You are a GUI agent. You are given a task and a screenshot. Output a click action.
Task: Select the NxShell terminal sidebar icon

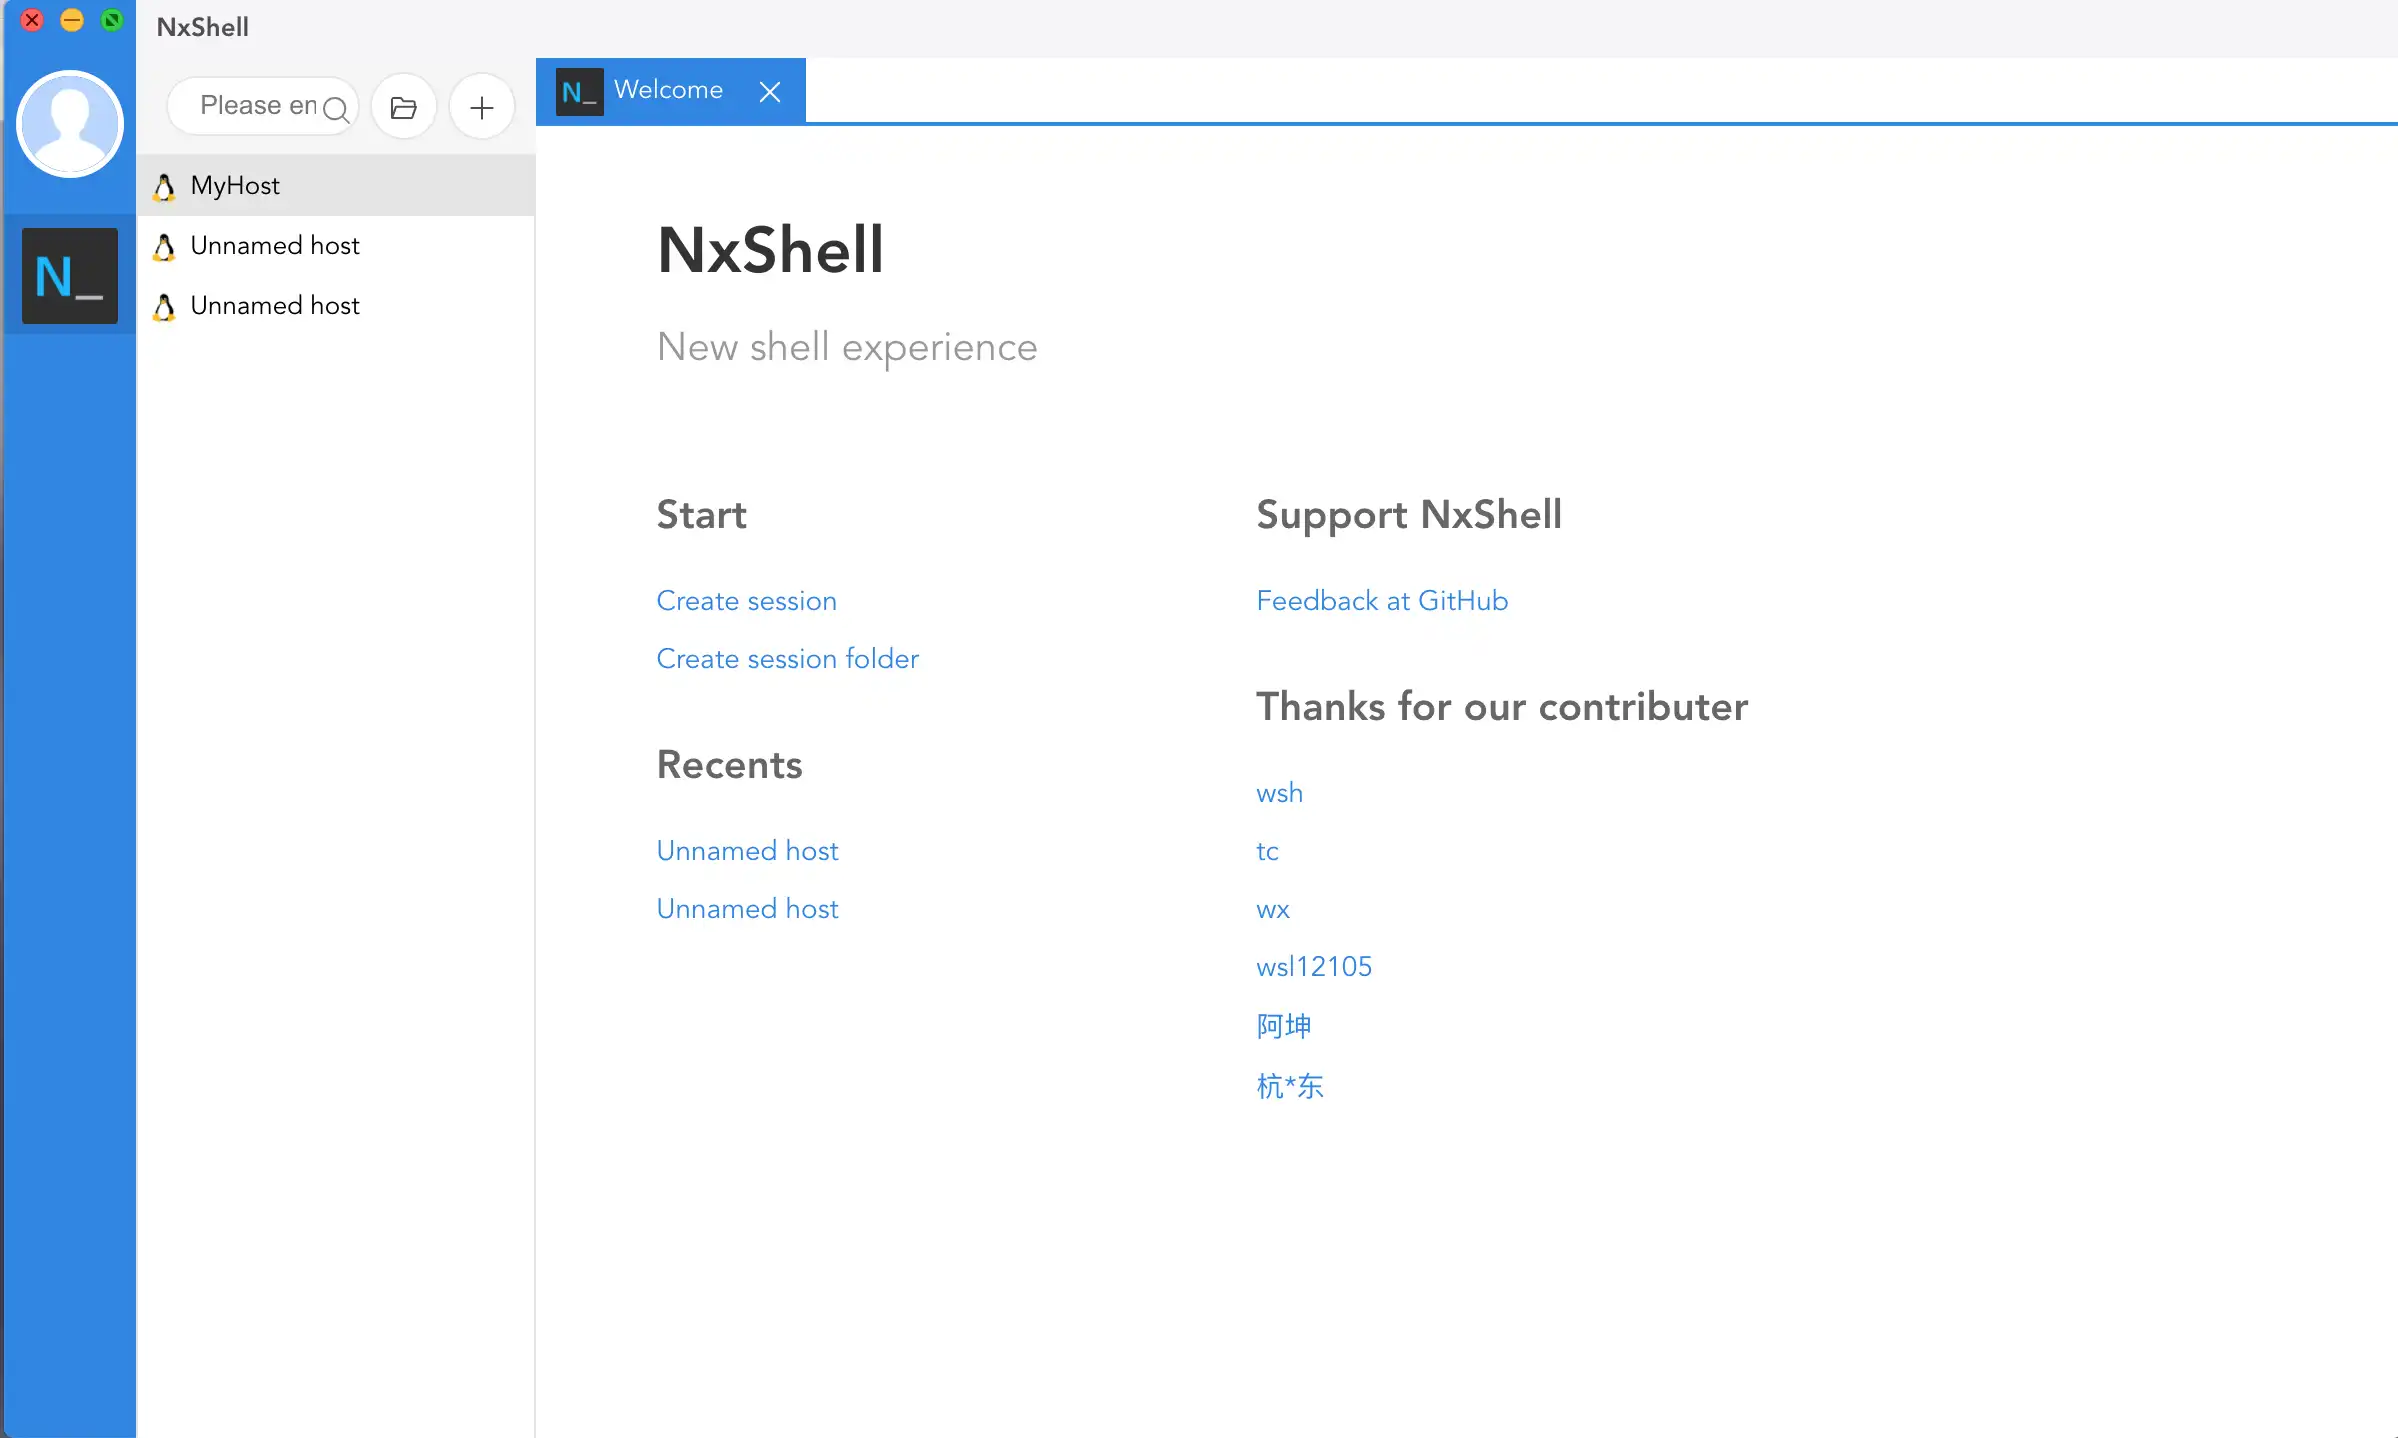(x=70, y=276)
